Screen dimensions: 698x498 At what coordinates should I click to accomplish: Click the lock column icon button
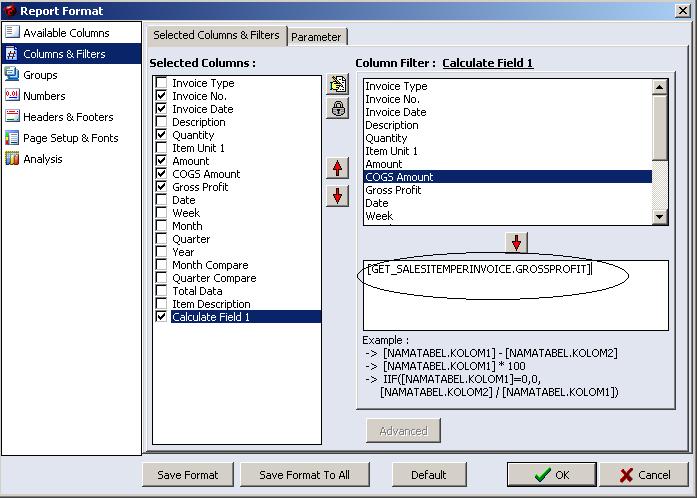tap(338, 108)
